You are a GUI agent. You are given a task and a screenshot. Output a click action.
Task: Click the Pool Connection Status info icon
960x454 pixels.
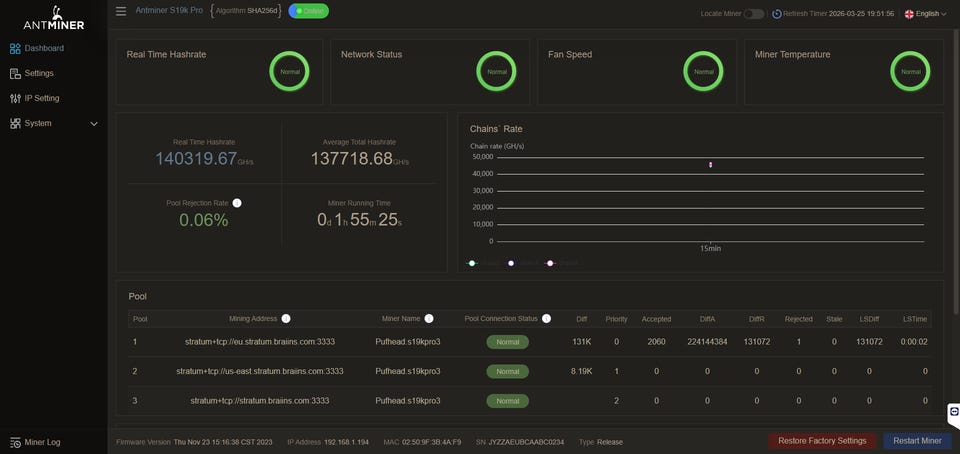[x=546, y=319]
